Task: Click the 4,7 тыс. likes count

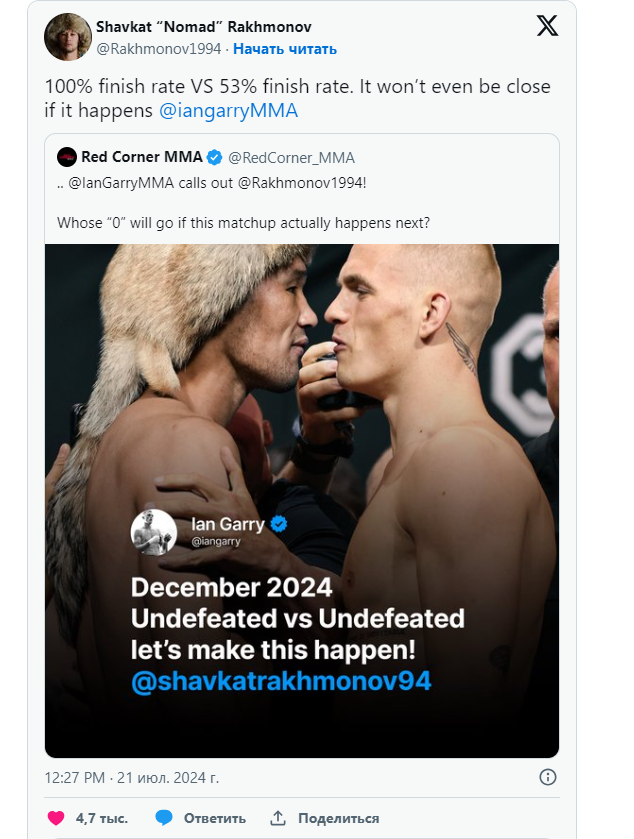Action: pos(101,818)
